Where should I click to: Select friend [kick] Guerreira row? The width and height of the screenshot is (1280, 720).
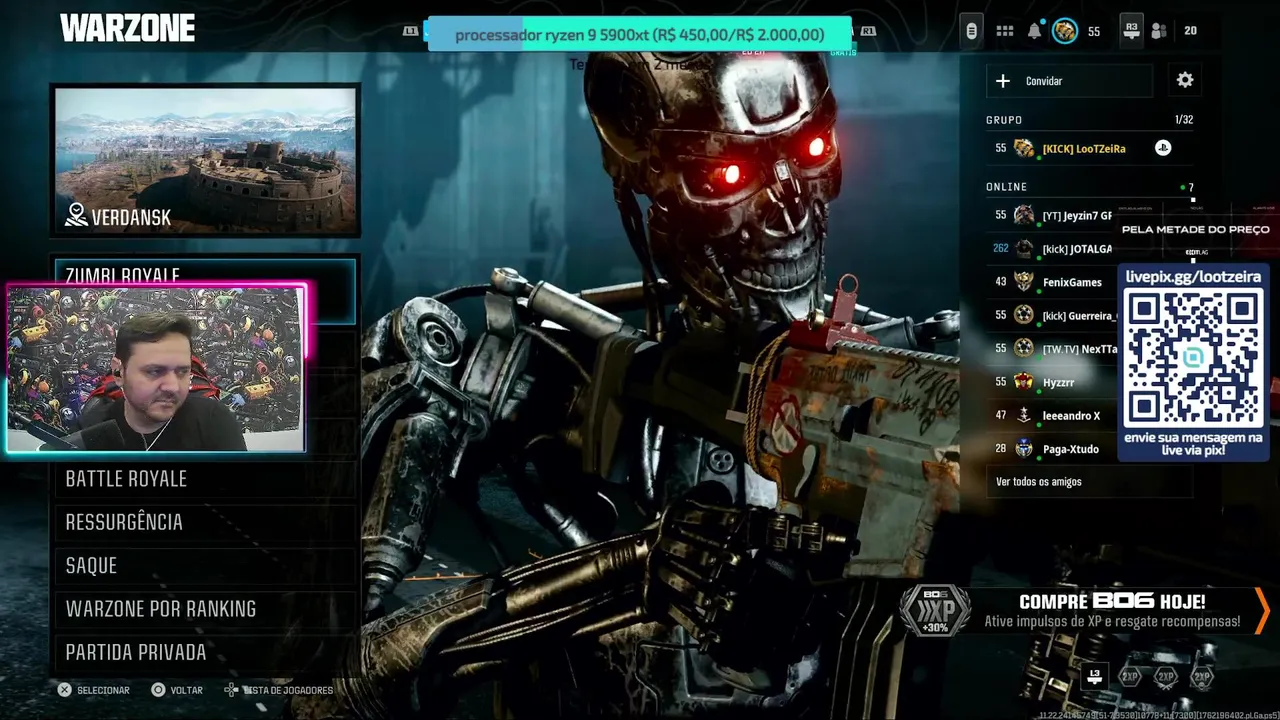point(1050,315)
